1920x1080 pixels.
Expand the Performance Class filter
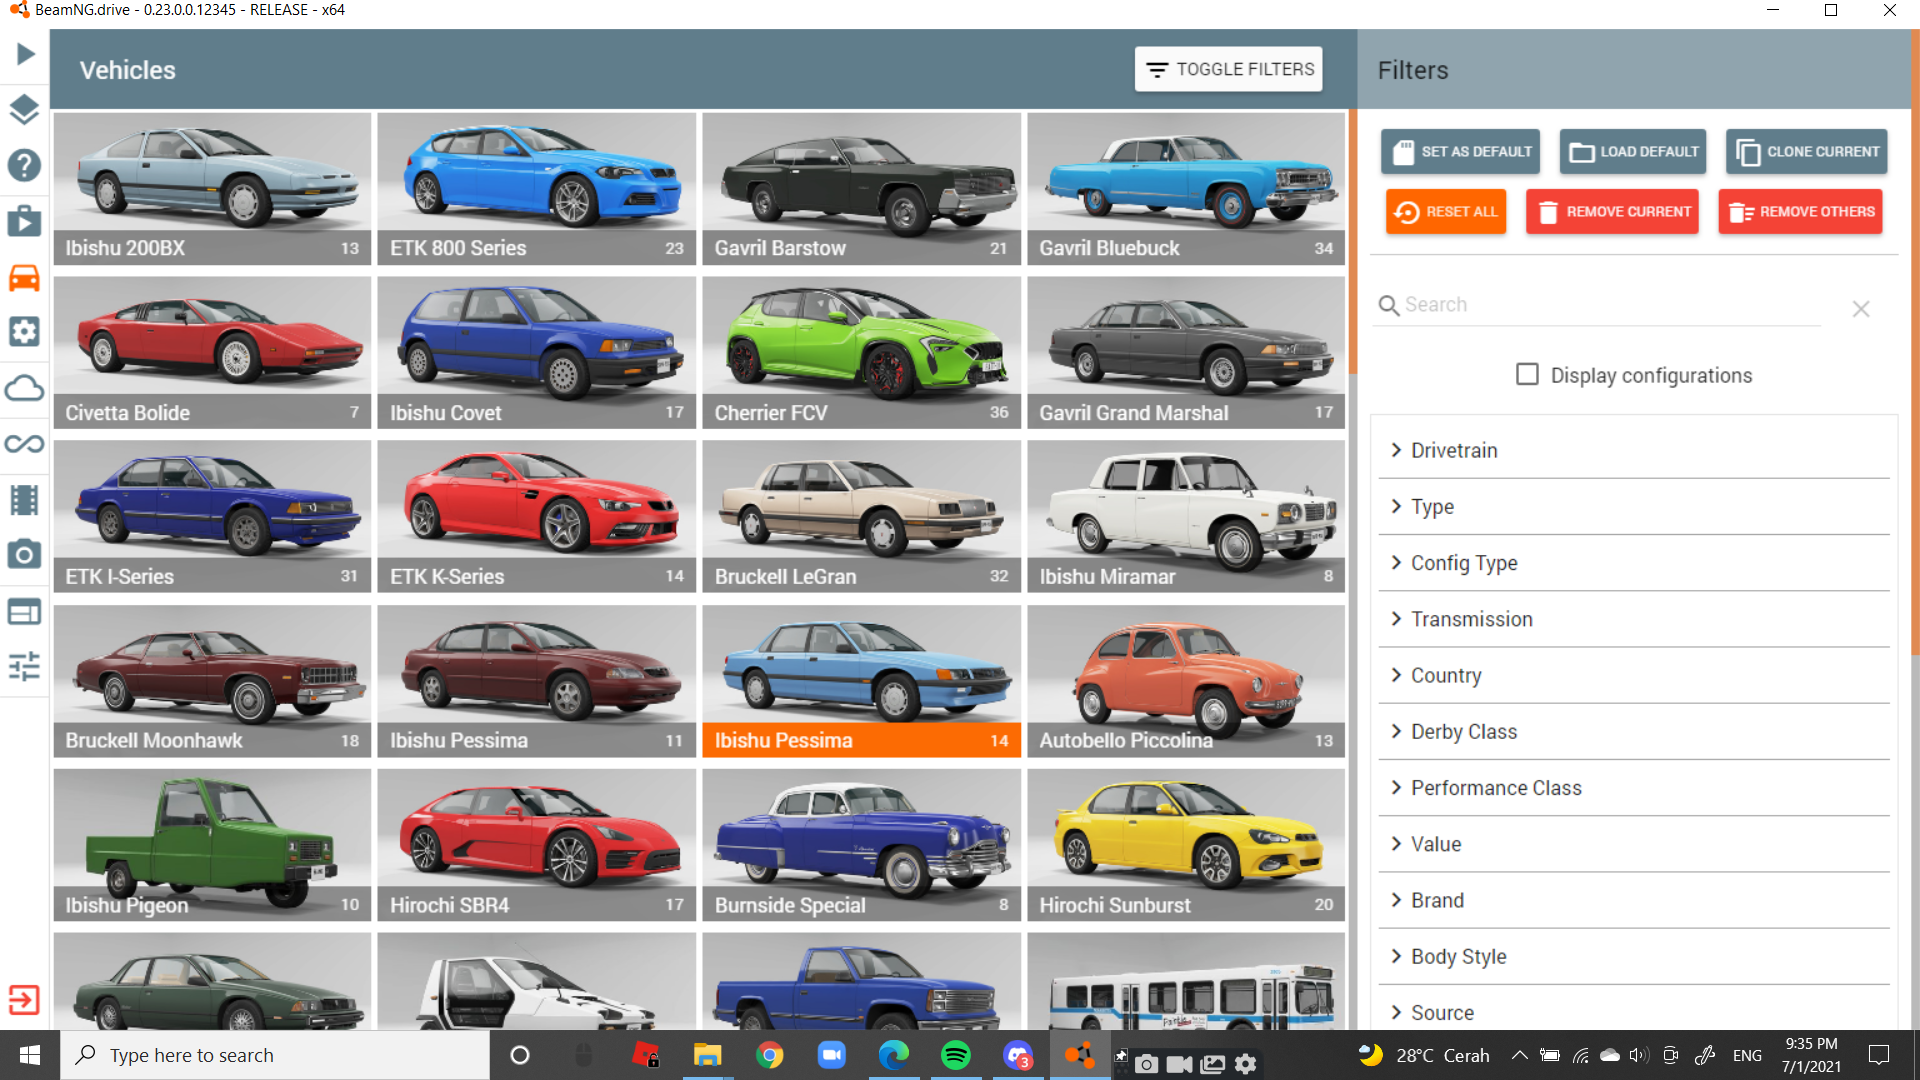click(1634, 787)
